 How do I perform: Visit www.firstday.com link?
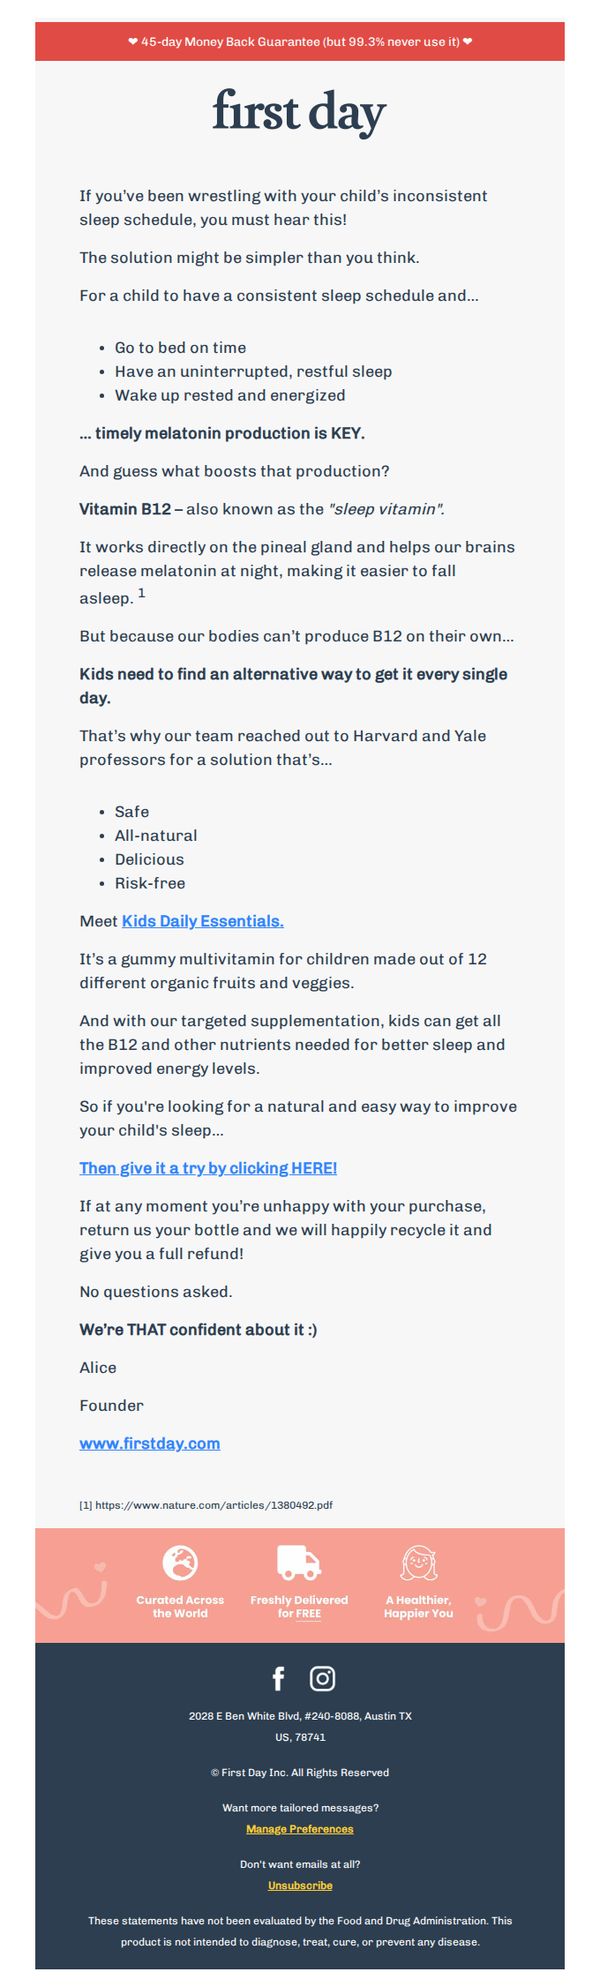point(150,1443)
